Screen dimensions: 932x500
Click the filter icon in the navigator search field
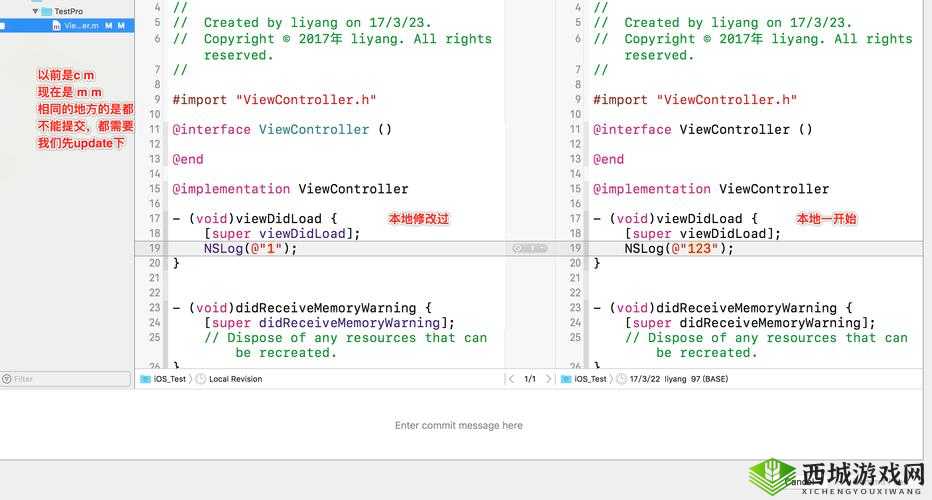[7, 379]
